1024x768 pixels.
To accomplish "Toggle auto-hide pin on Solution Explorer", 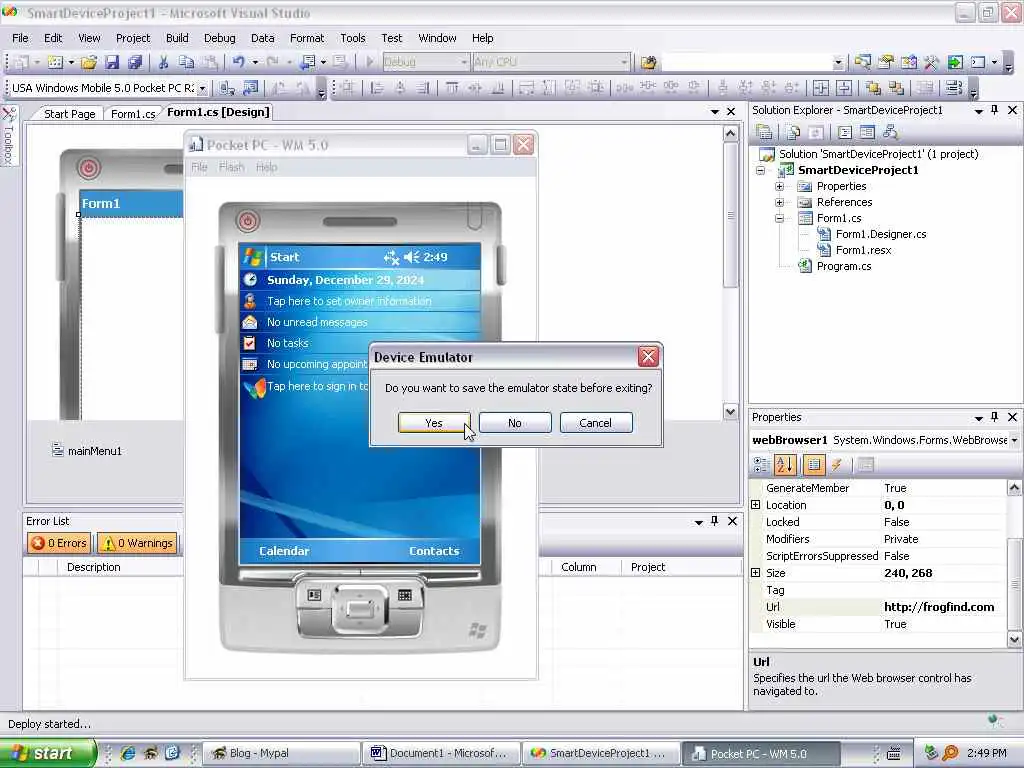I will pos(995,110).
